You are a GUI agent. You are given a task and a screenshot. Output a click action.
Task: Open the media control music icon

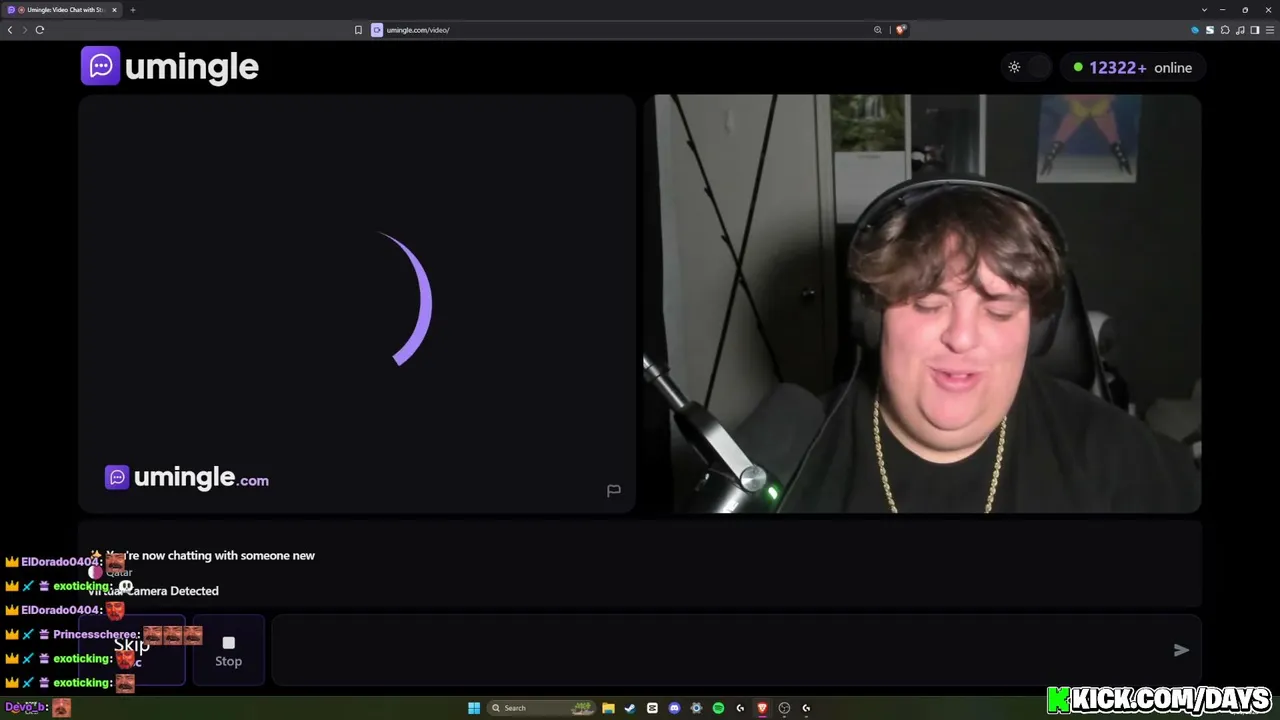coord(1240,30)
